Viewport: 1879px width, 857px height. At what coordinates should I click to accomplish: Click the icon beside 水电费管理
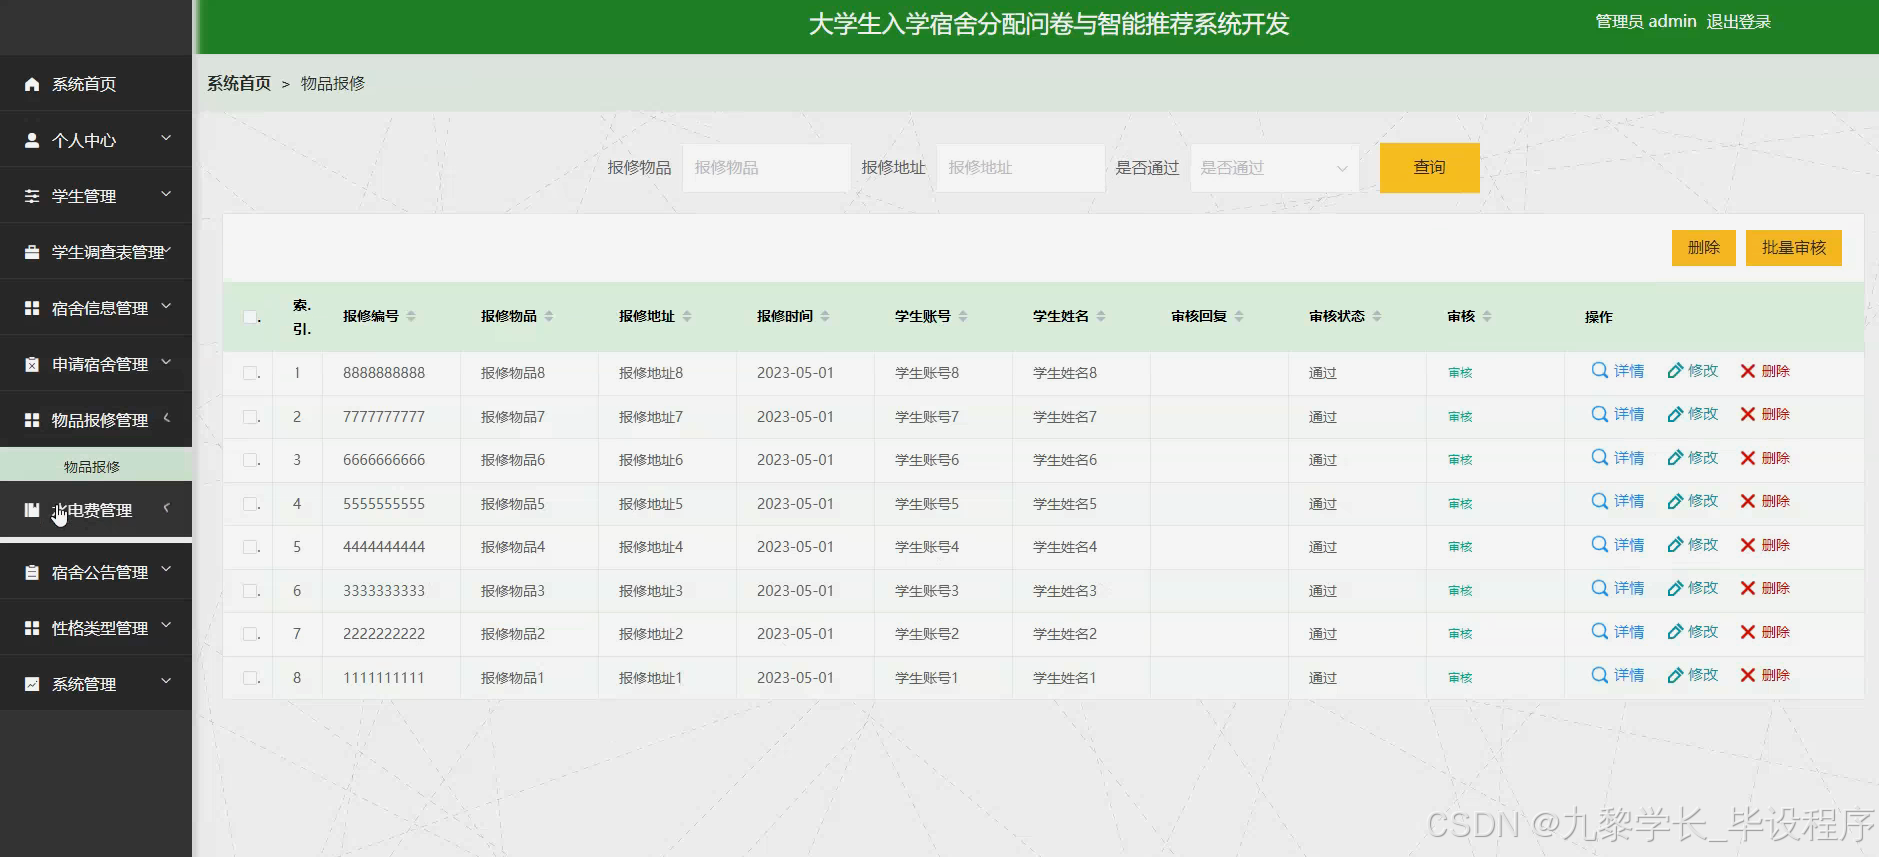tap(32, 510)
